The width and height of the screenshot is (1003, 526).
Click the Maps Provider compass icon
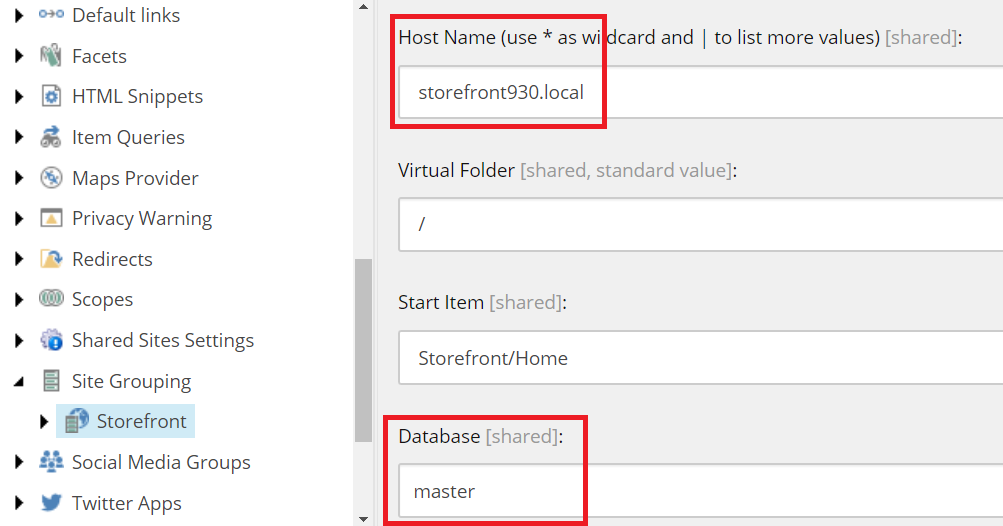(x=51, y=178)
